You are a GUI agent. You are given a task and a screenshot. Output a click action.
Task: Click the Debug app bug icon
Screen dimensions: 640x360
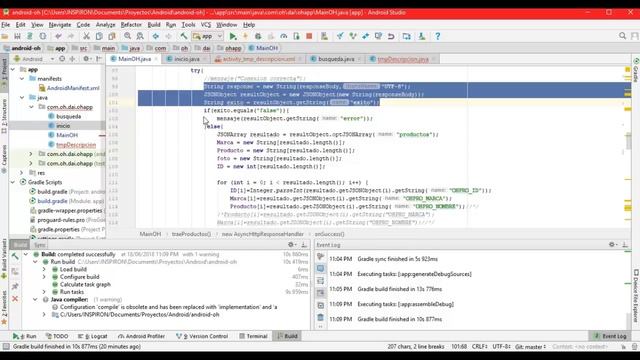(x=258, y=36)
